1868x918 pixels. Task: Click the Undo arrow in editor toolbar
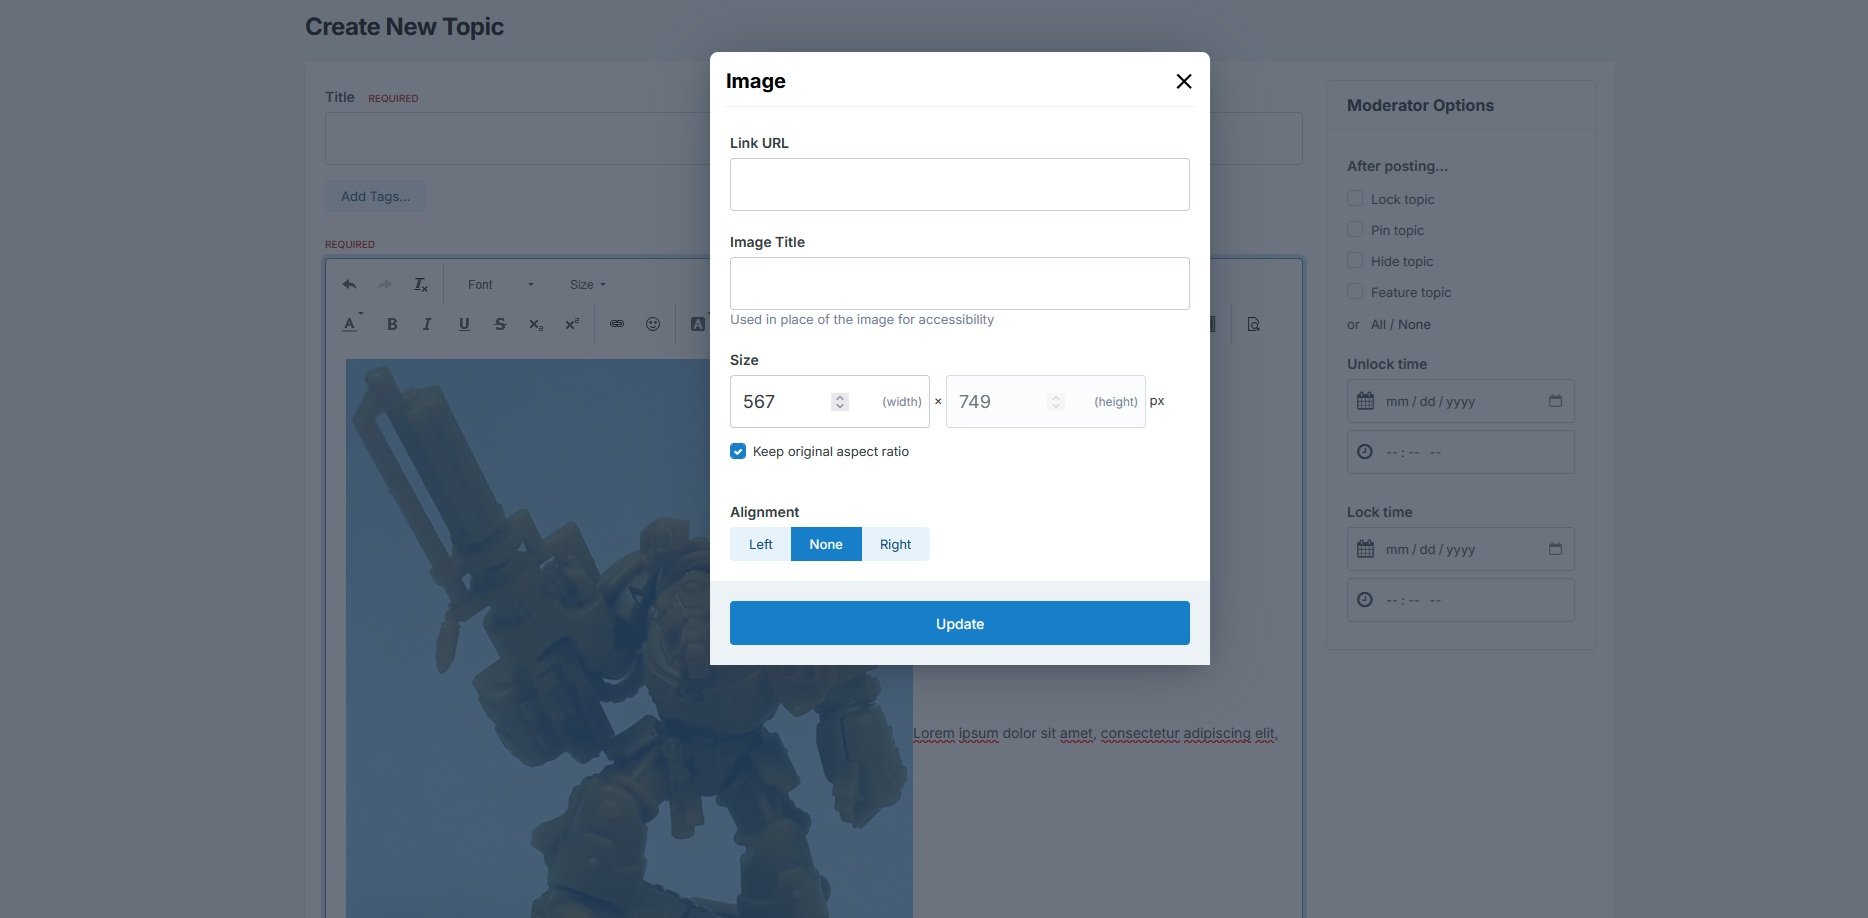pos(349,285)
